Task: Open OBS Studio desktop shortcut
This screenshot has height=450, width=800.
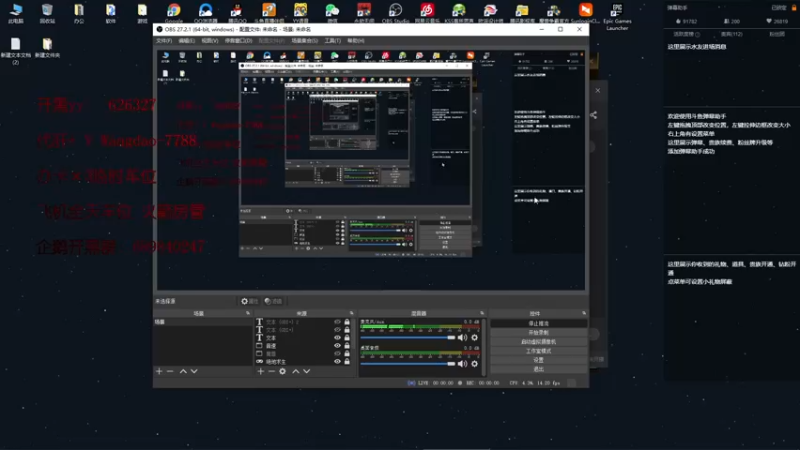Action: 395,13
